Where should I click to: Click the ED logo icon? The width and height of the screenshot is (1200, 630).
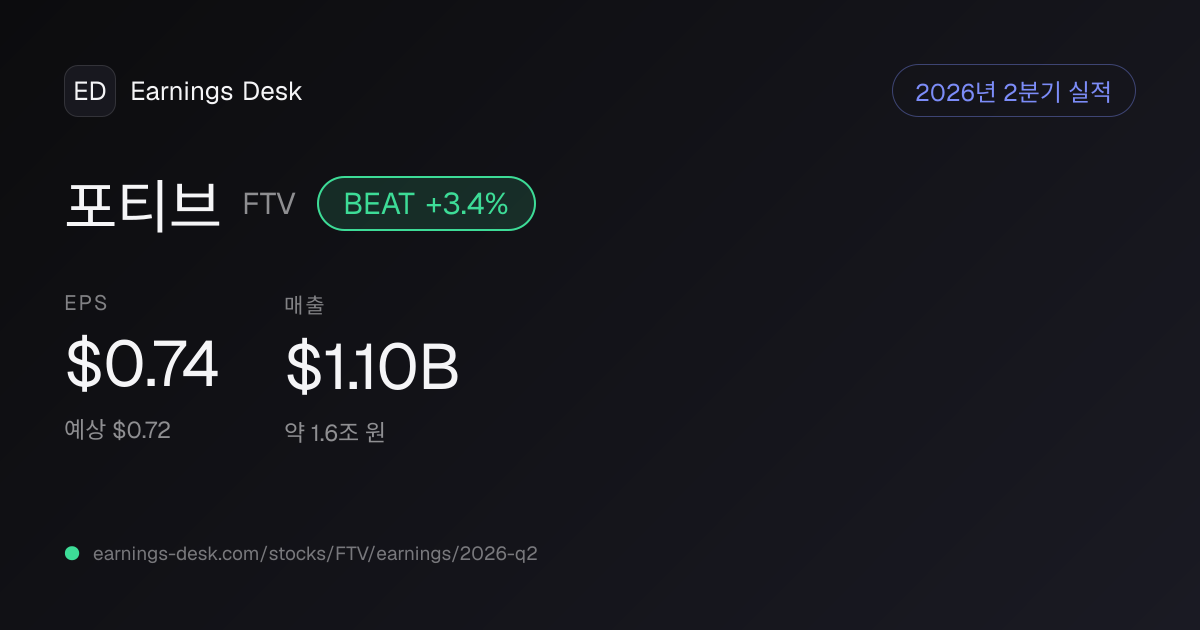point(90,91)
